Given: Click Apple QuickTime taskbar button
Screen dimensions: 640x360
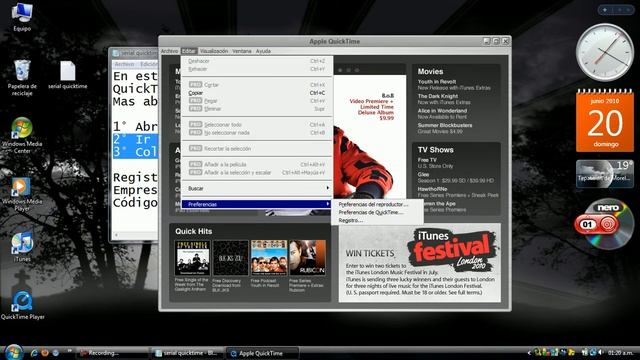Looking at the screenshot, I should (x=262, y=353).
